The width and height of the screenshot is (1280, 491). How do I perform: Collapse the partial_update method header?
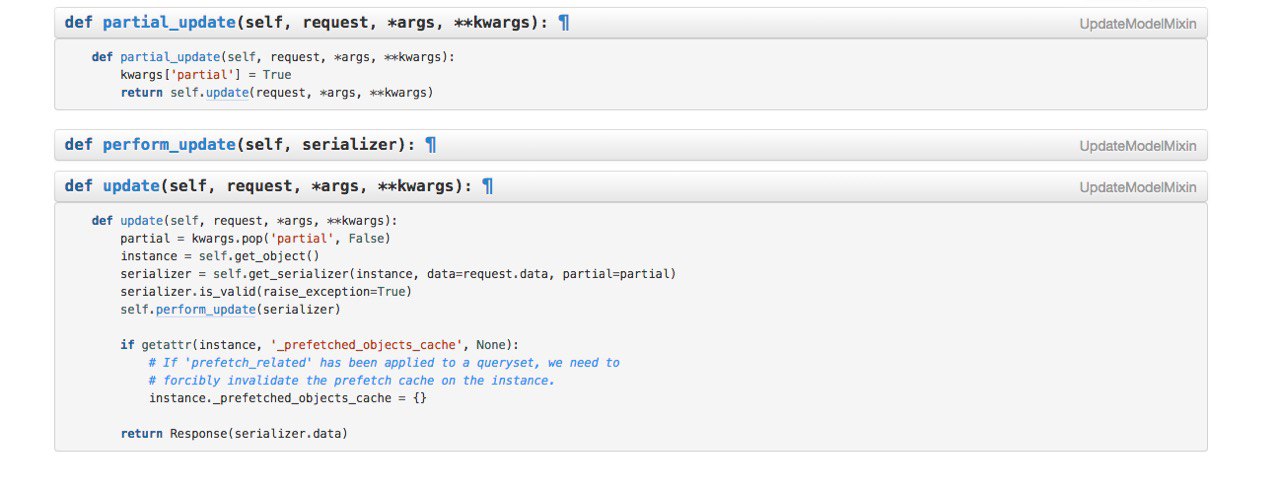point(630,22)
